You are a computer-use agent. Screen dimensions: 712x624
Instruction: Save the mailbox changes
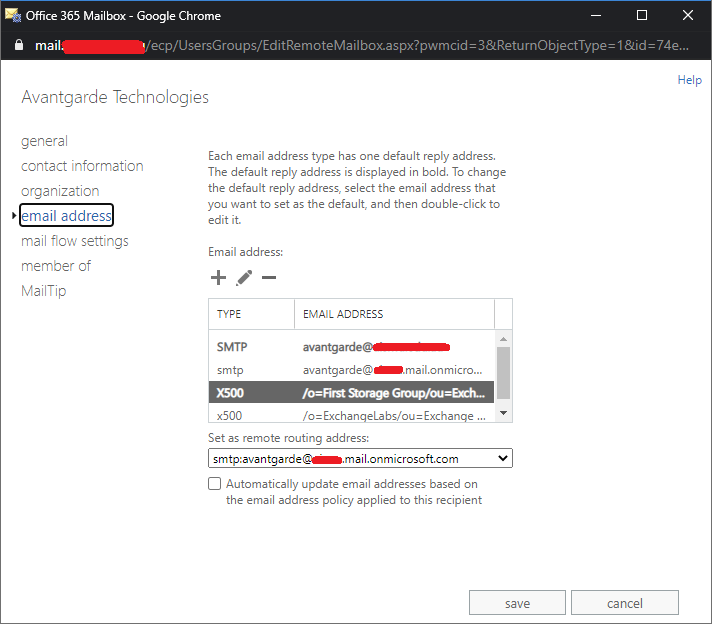[517, 603]
